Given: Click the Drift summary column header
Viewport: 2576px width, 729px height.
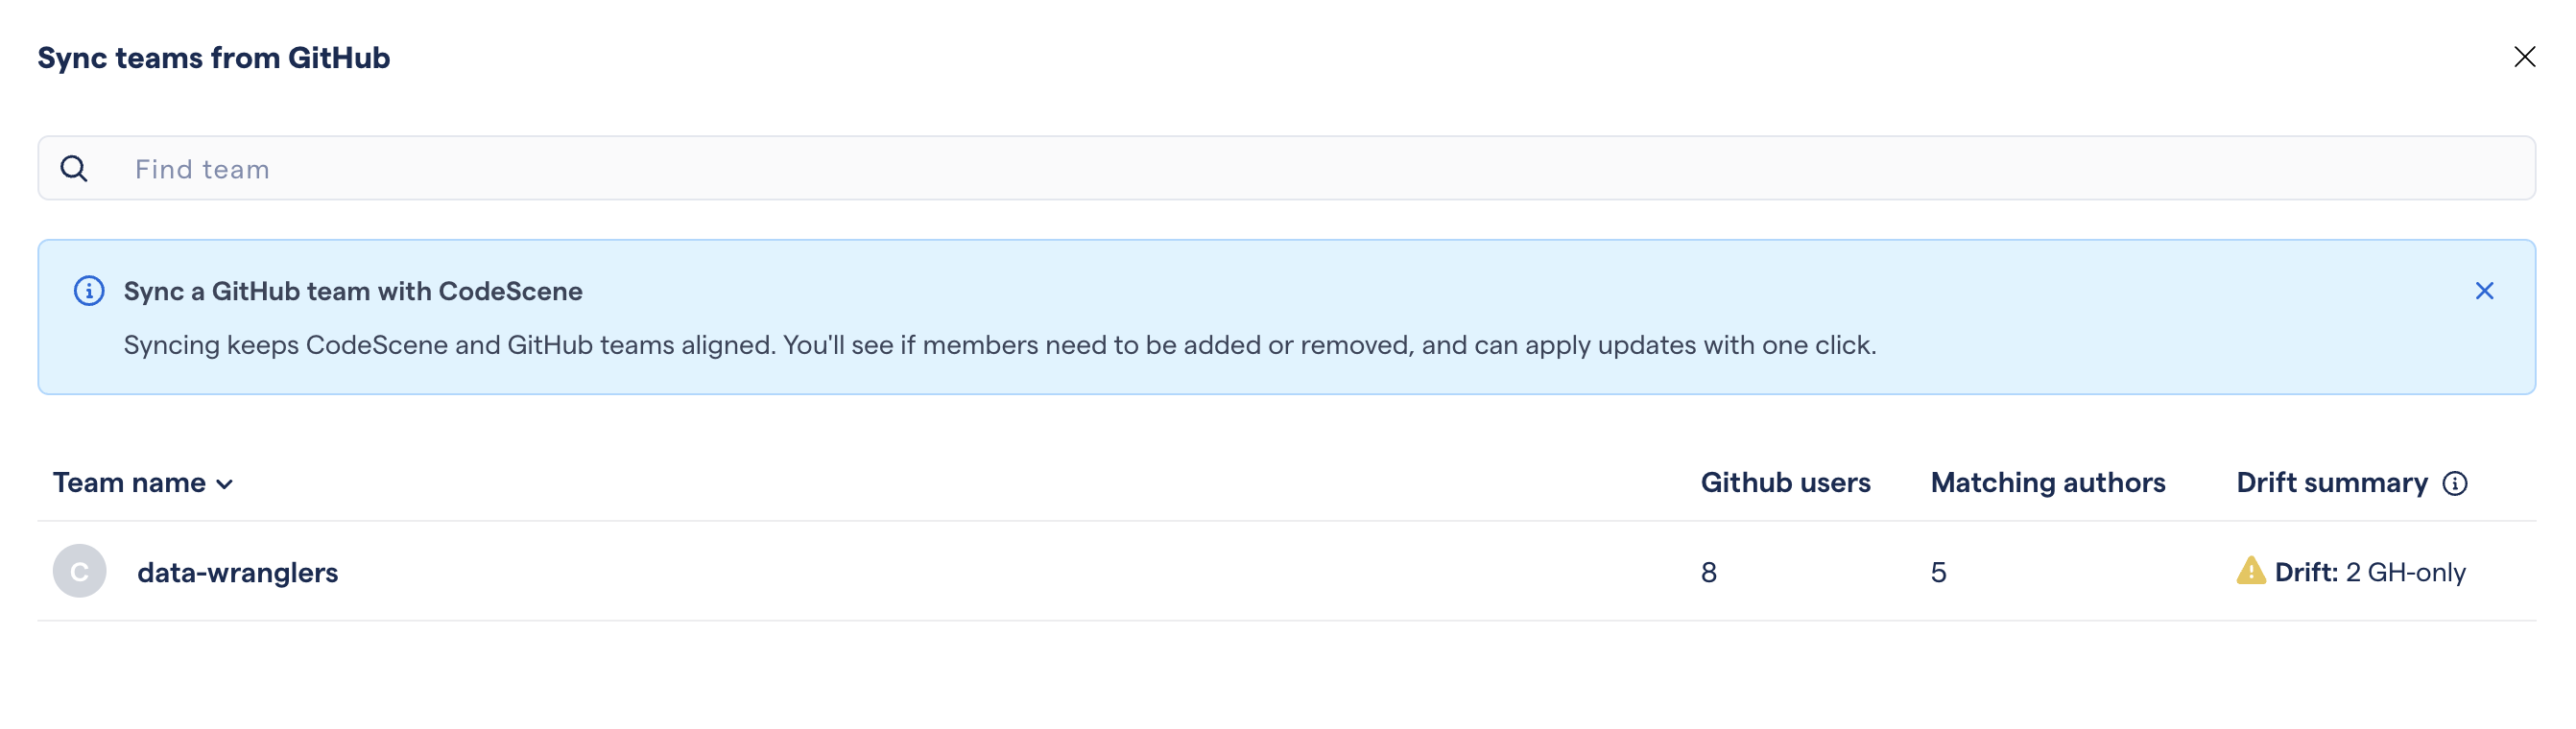Looking at the screenshot, I should (x=2331, y=483).
